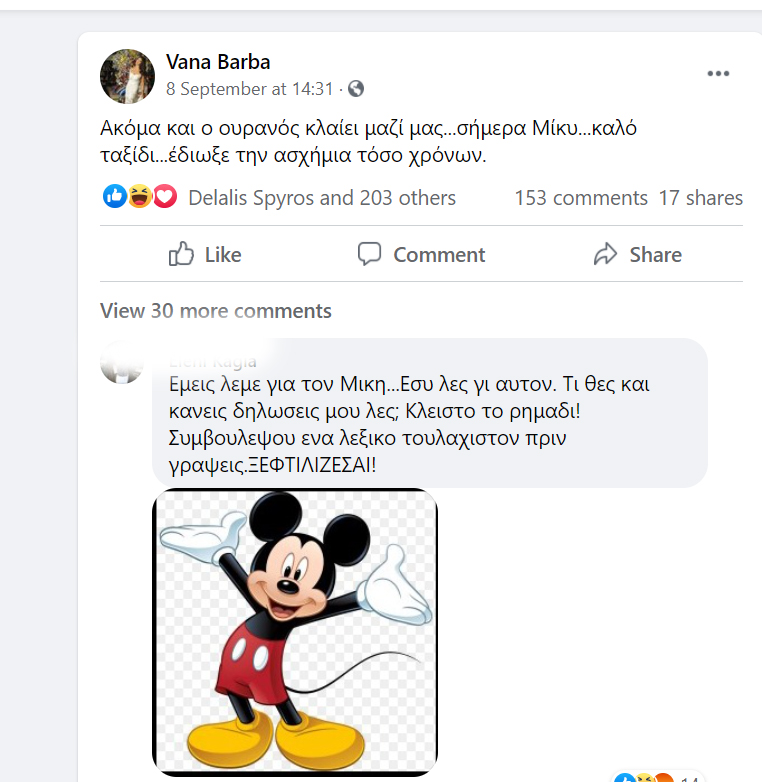
Task: Expand View 30 more comments
Action: tap(216, 311)
